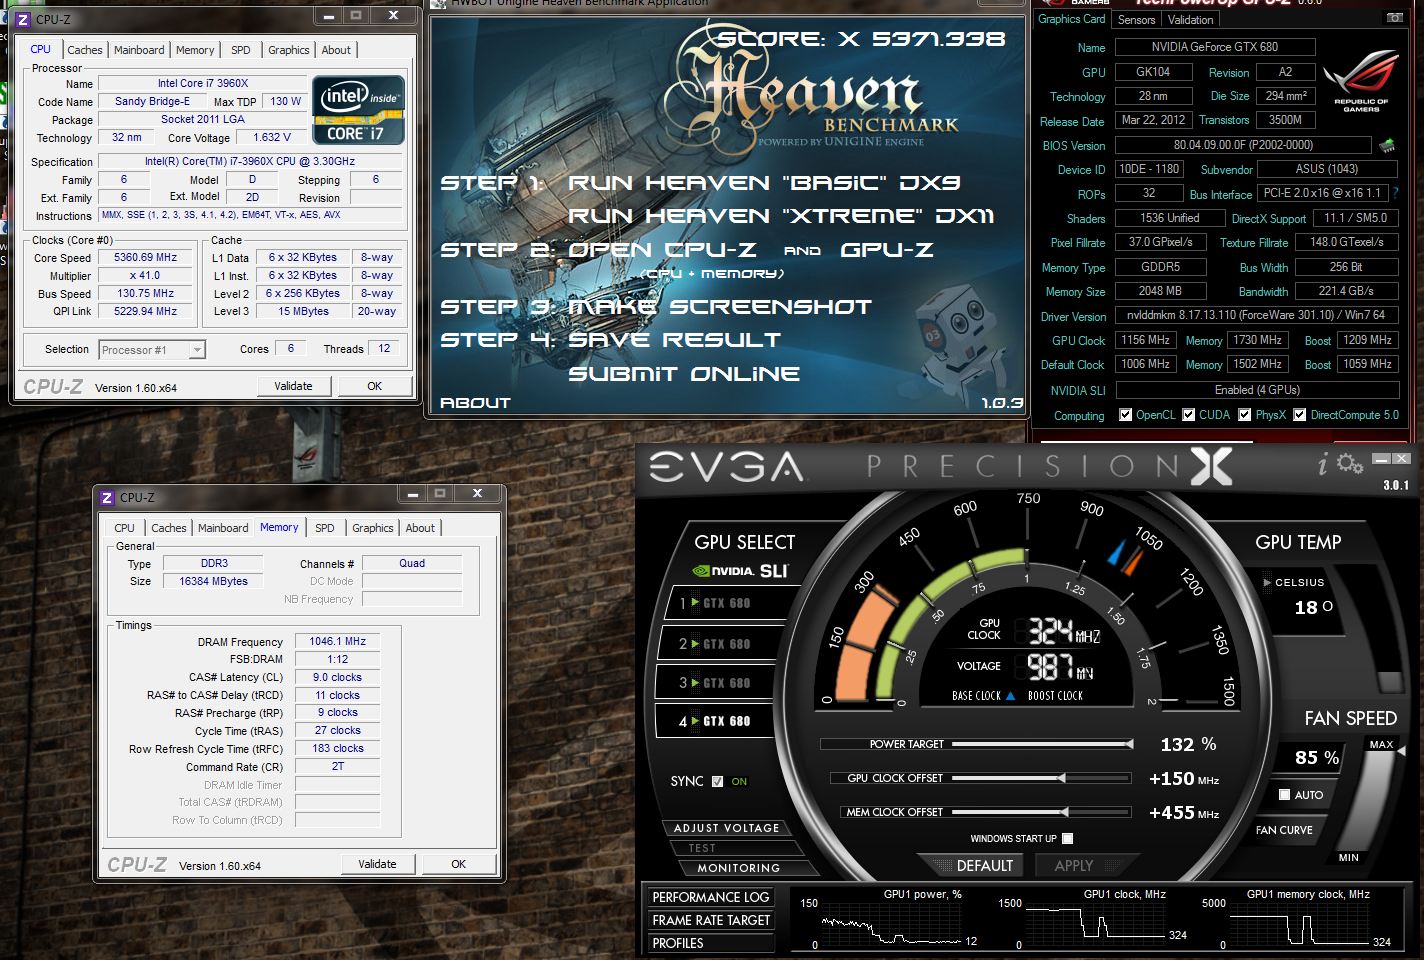Open About tab in lower CPU-Z window
This screenshot has width=1424, height=960.
(x=420, y=528)
